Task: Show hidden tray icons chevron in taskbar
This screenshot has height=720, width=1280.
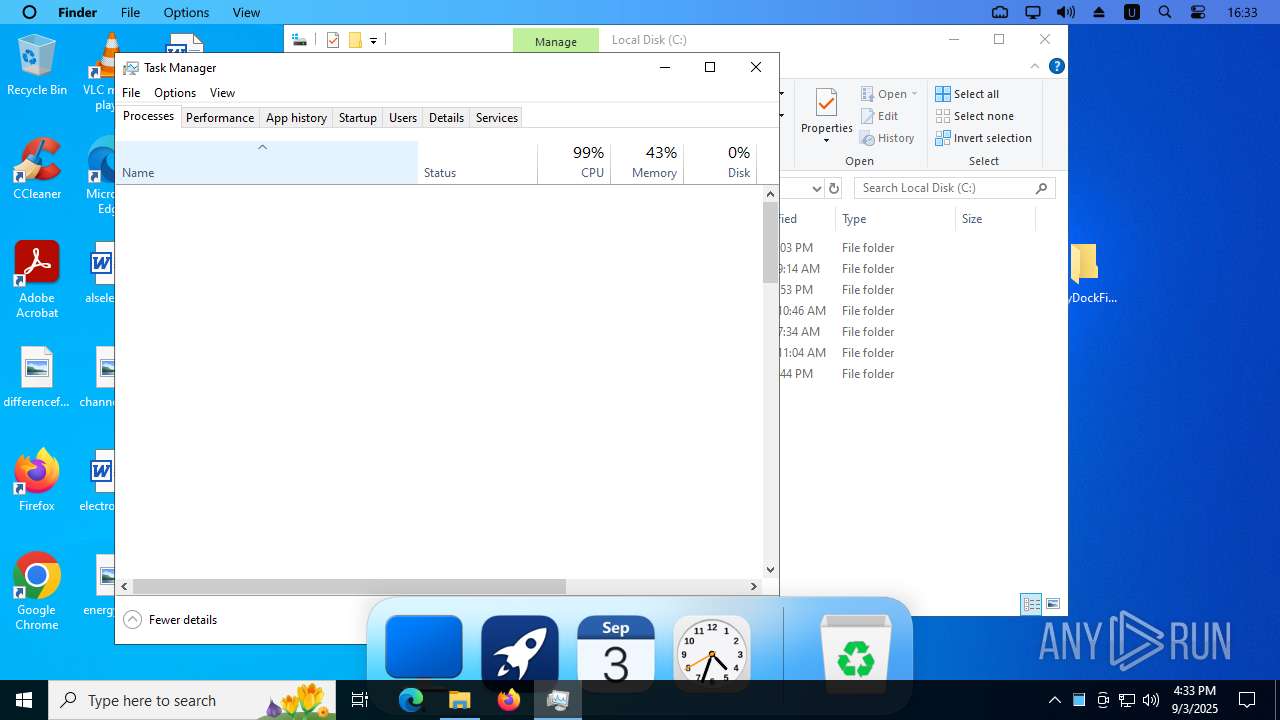Action: pos(1054,700)
